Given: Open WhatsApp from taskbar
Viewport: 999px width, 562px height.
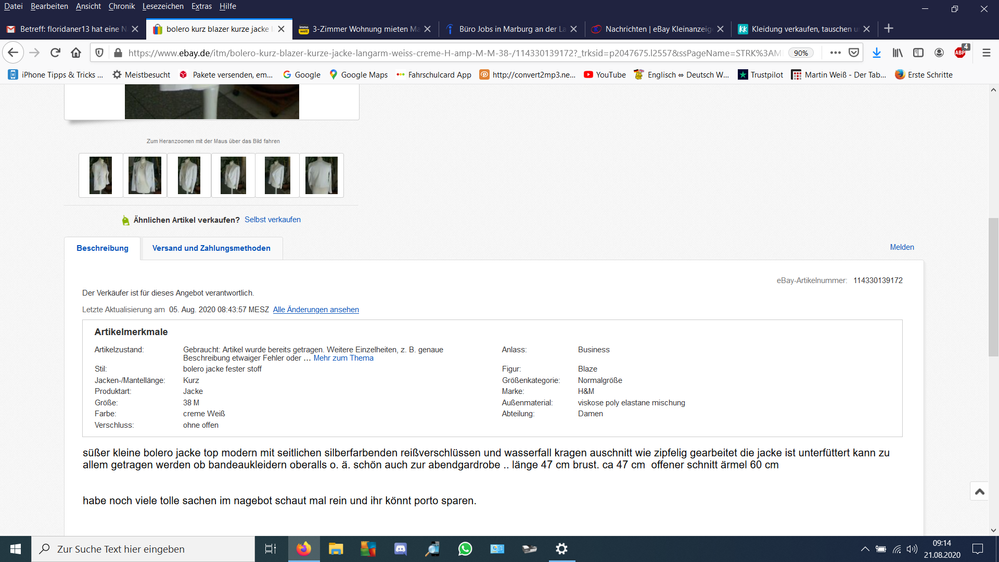Looking at the screenshot, I should pos(465,549).
